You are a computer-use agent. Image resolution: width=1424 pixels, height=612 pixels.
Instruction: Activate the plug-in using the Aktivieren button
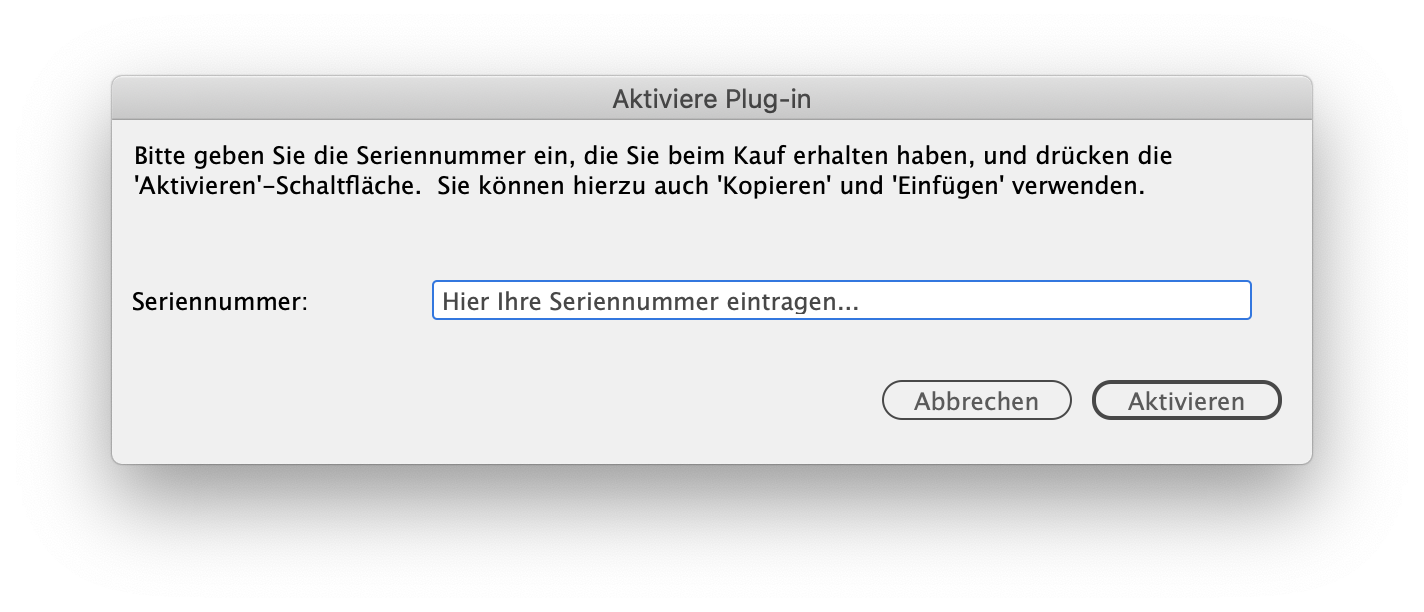coord(1186,401)
